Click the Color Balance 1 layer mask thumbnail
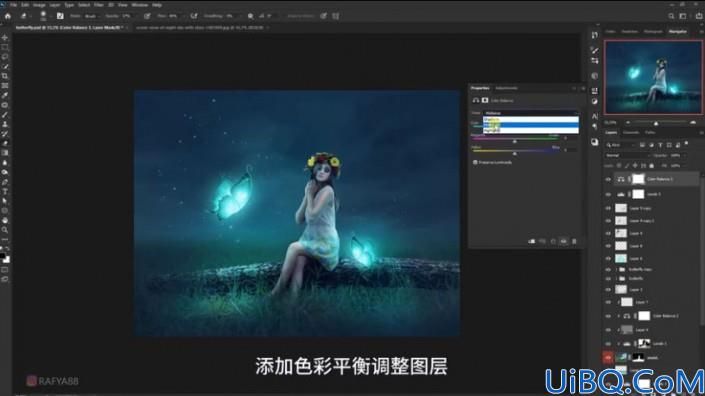Viewport: 705px width, 396px height. [x=638, y=179]
